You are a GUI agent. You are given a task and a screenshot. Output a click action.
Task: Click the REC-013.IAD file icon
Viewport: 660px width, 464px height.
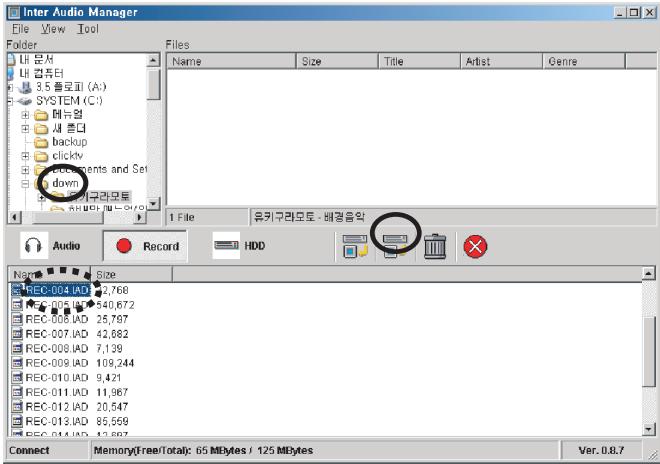point(17,421)
